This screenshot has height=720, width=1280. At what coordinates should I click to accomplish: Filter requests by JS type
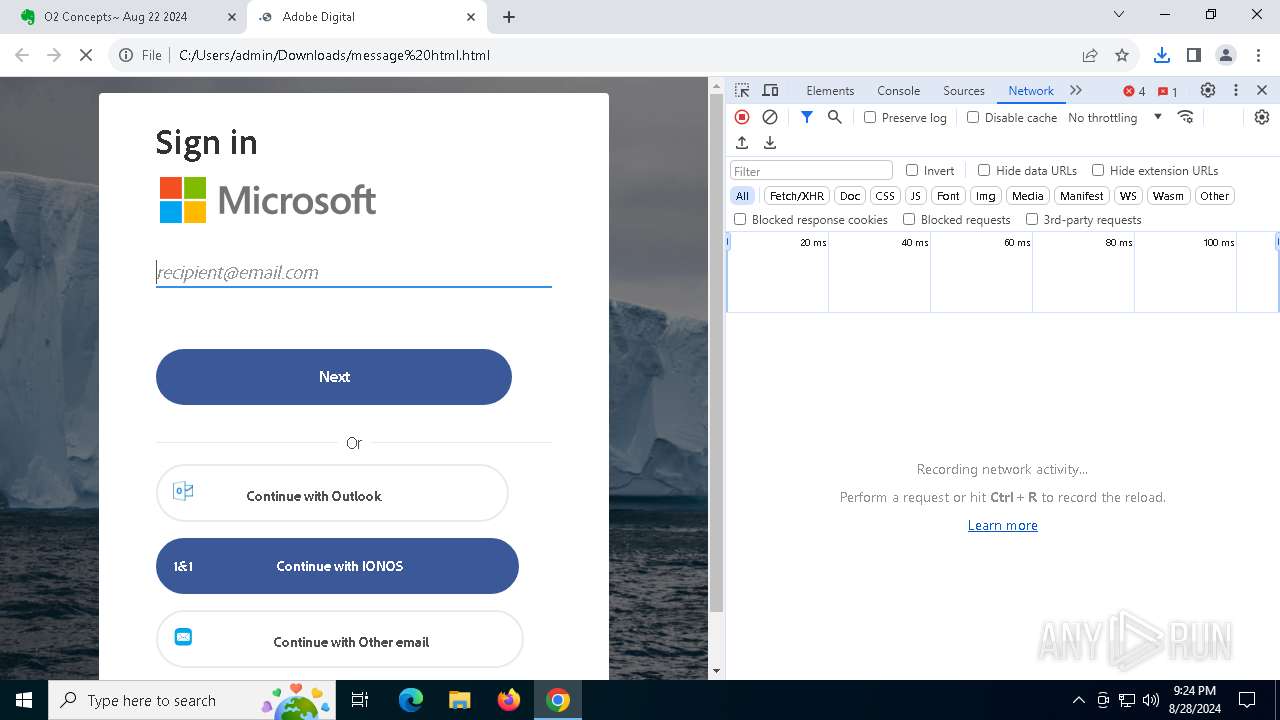pos(915,196)
